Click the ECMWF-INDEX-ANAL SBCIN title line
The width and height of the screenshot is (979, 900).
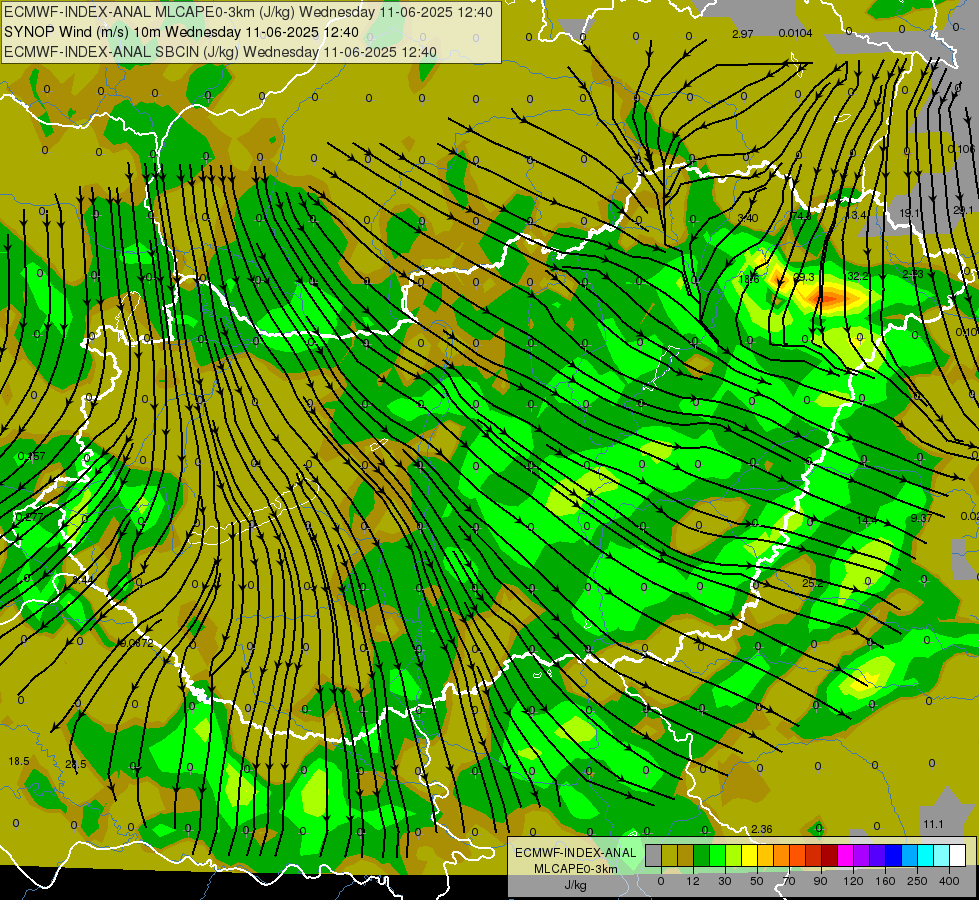[220, 52]
